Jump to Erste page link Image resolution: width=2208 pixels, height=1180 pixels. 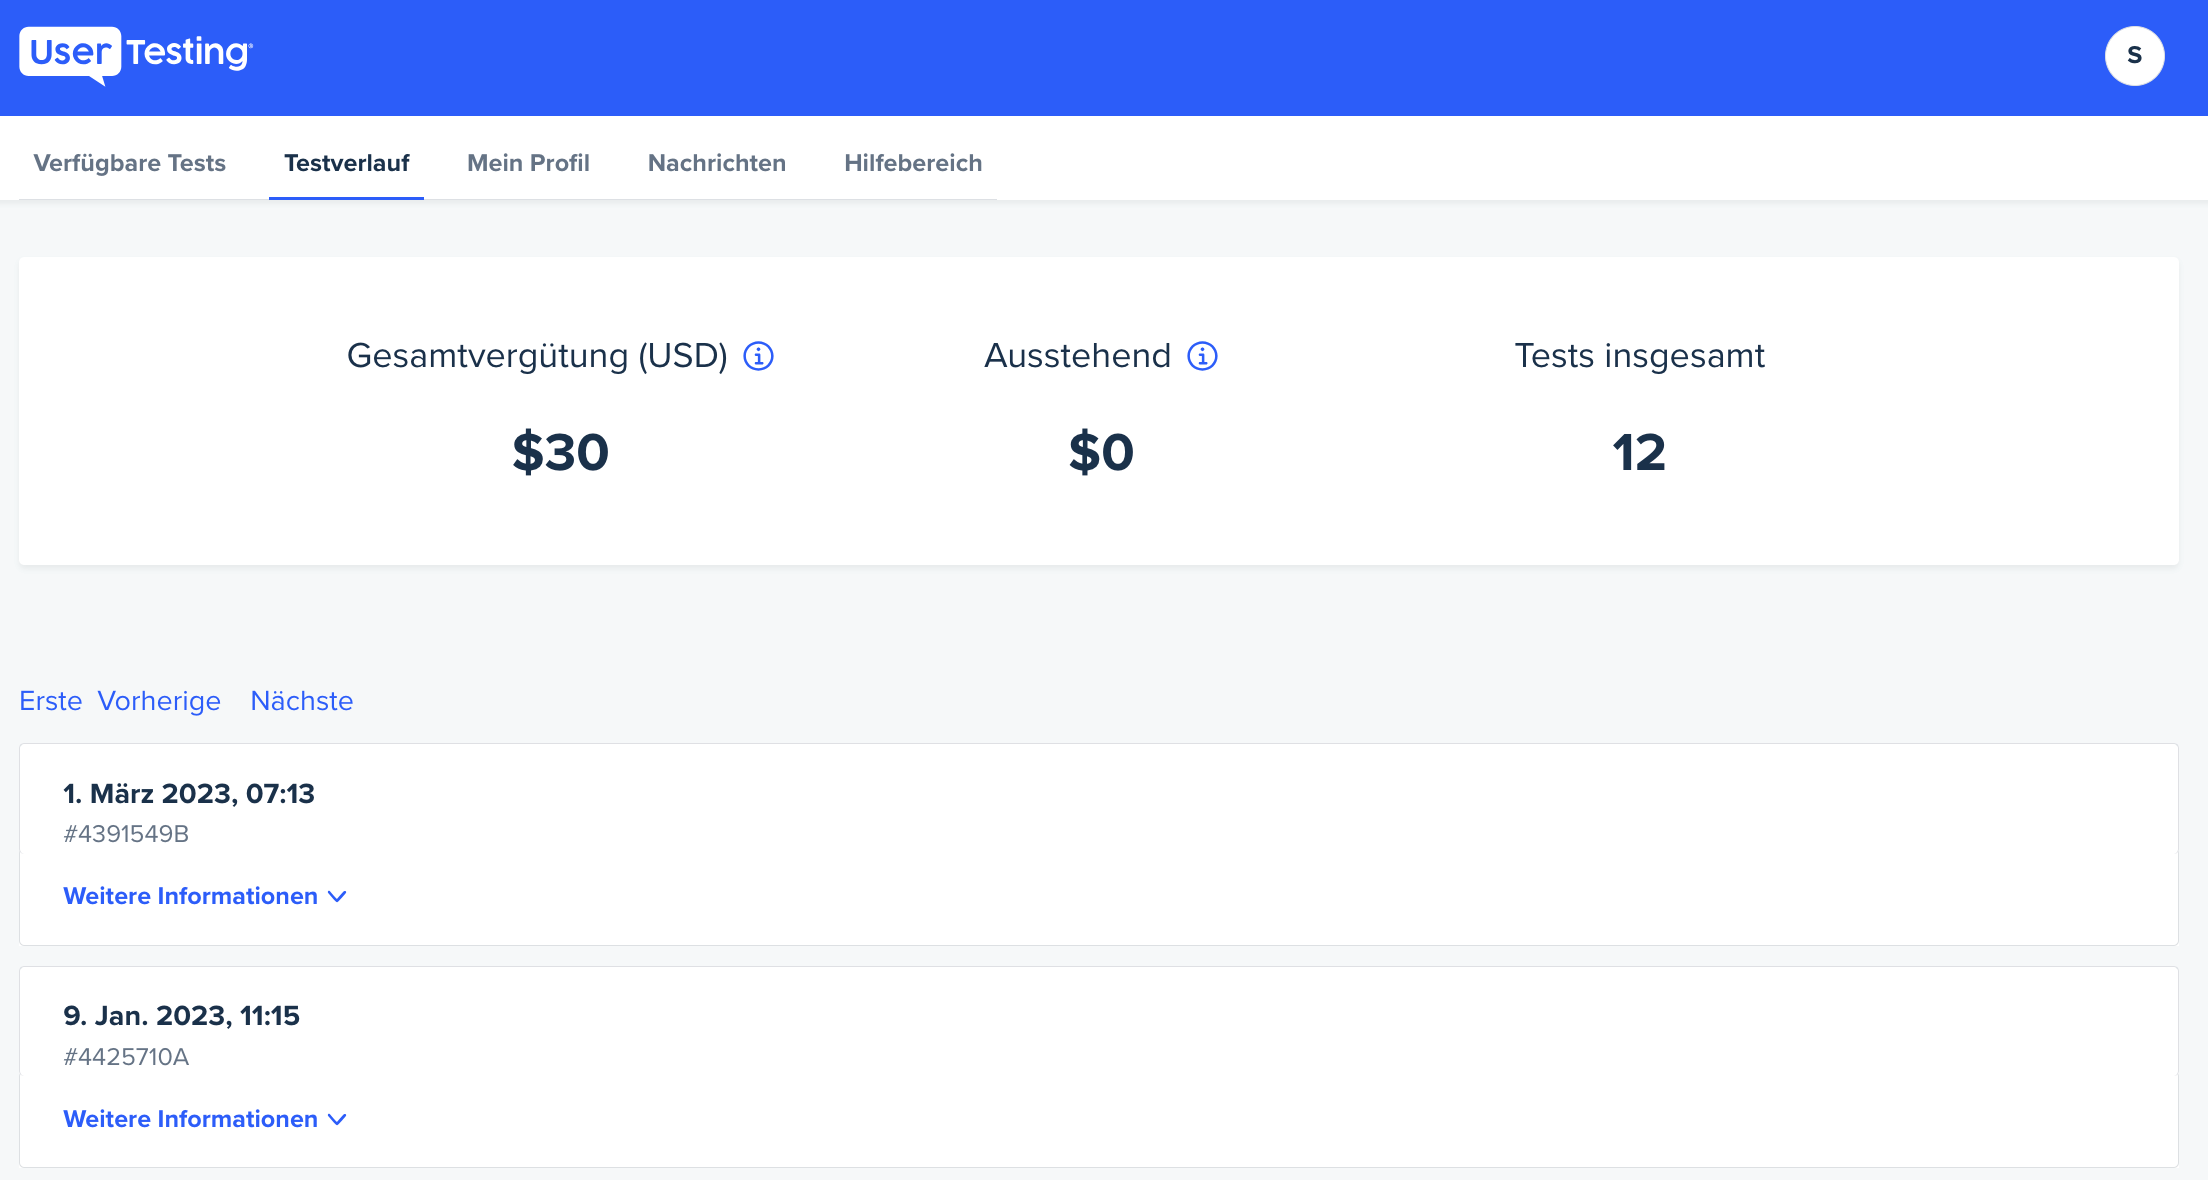click(x=51, y=701)
